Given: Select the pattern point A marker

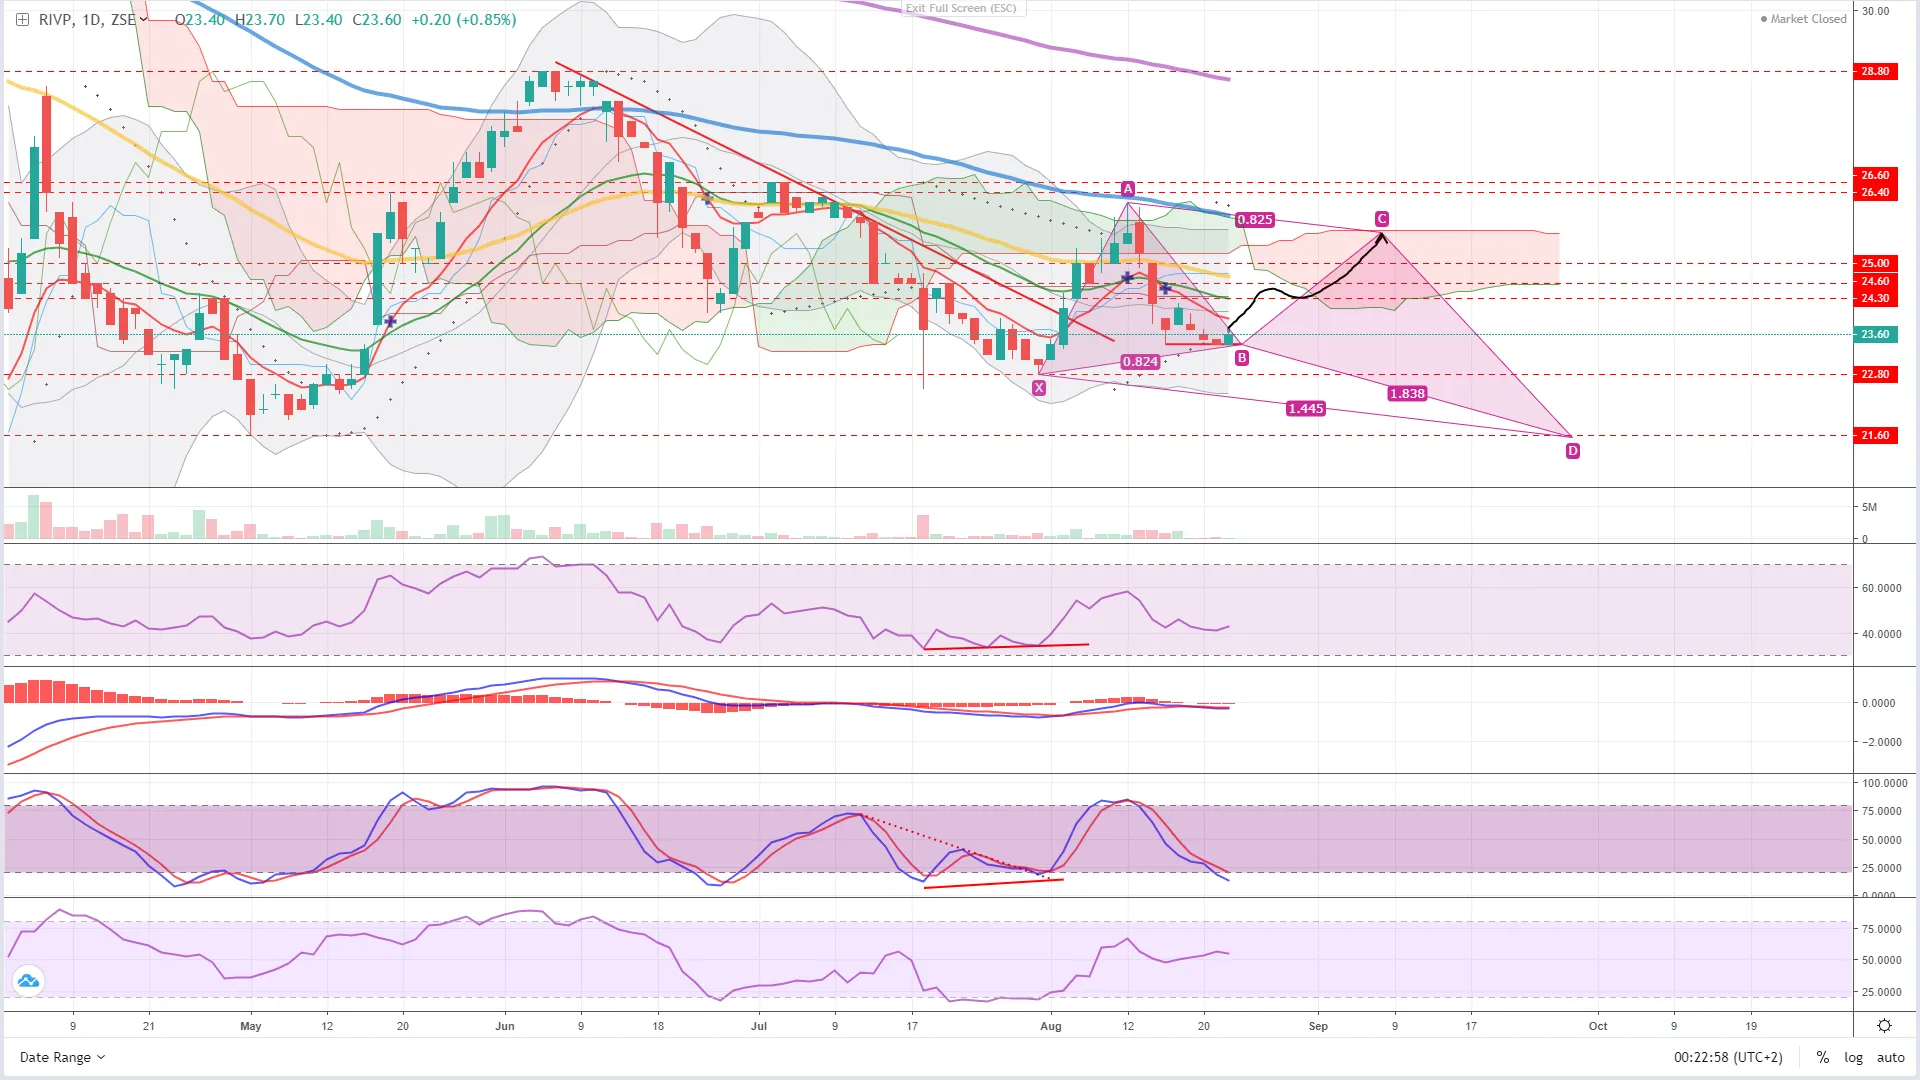Looking at the screenshot, I should [x=1128, y=189].
